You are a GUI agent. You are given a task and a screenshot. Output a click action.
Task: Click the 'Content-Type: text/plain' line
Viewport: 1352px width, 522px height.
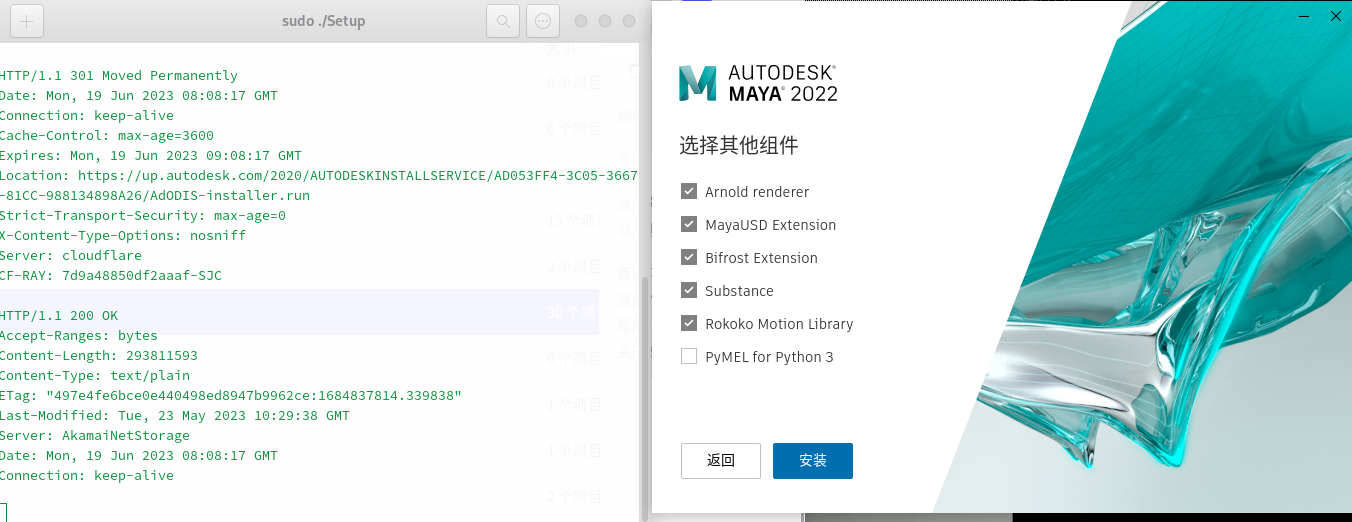click(95, 375)
